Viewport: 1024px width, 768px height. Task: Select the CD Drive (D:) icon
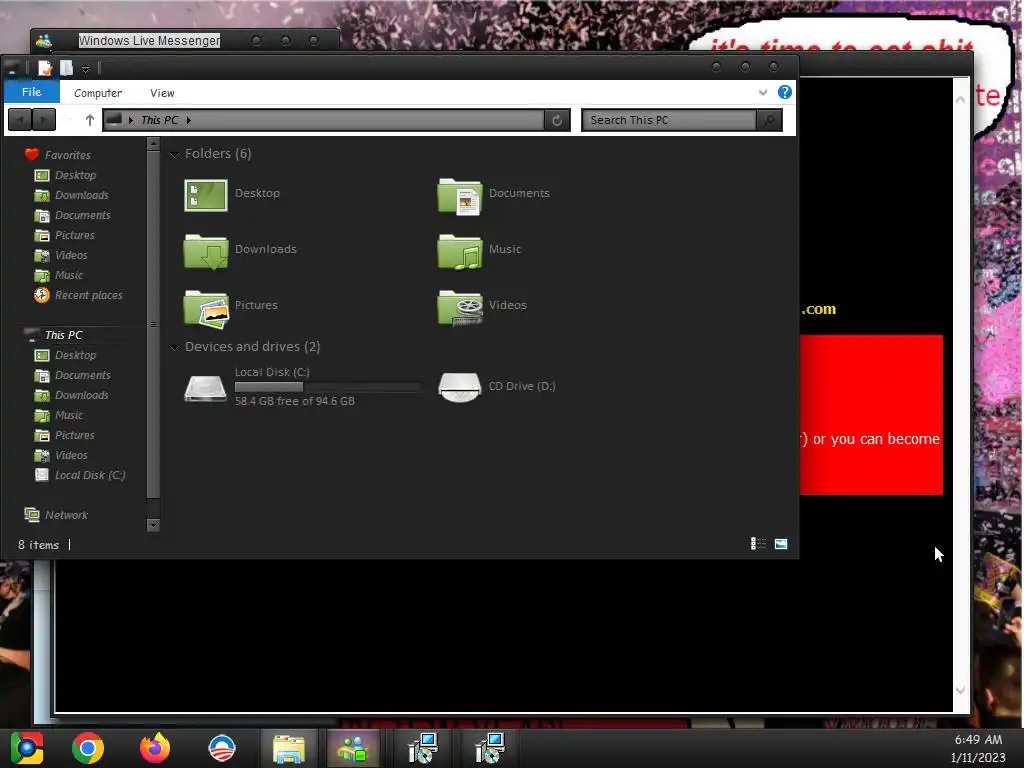(460, 387)
